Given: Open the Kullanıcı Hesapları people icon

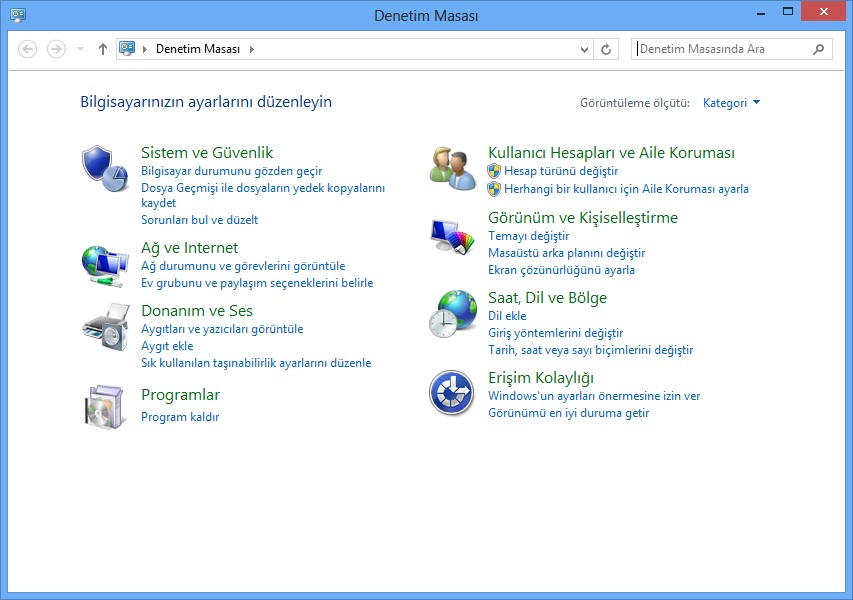Looking at the screenshot, I should tap(453, 168).
